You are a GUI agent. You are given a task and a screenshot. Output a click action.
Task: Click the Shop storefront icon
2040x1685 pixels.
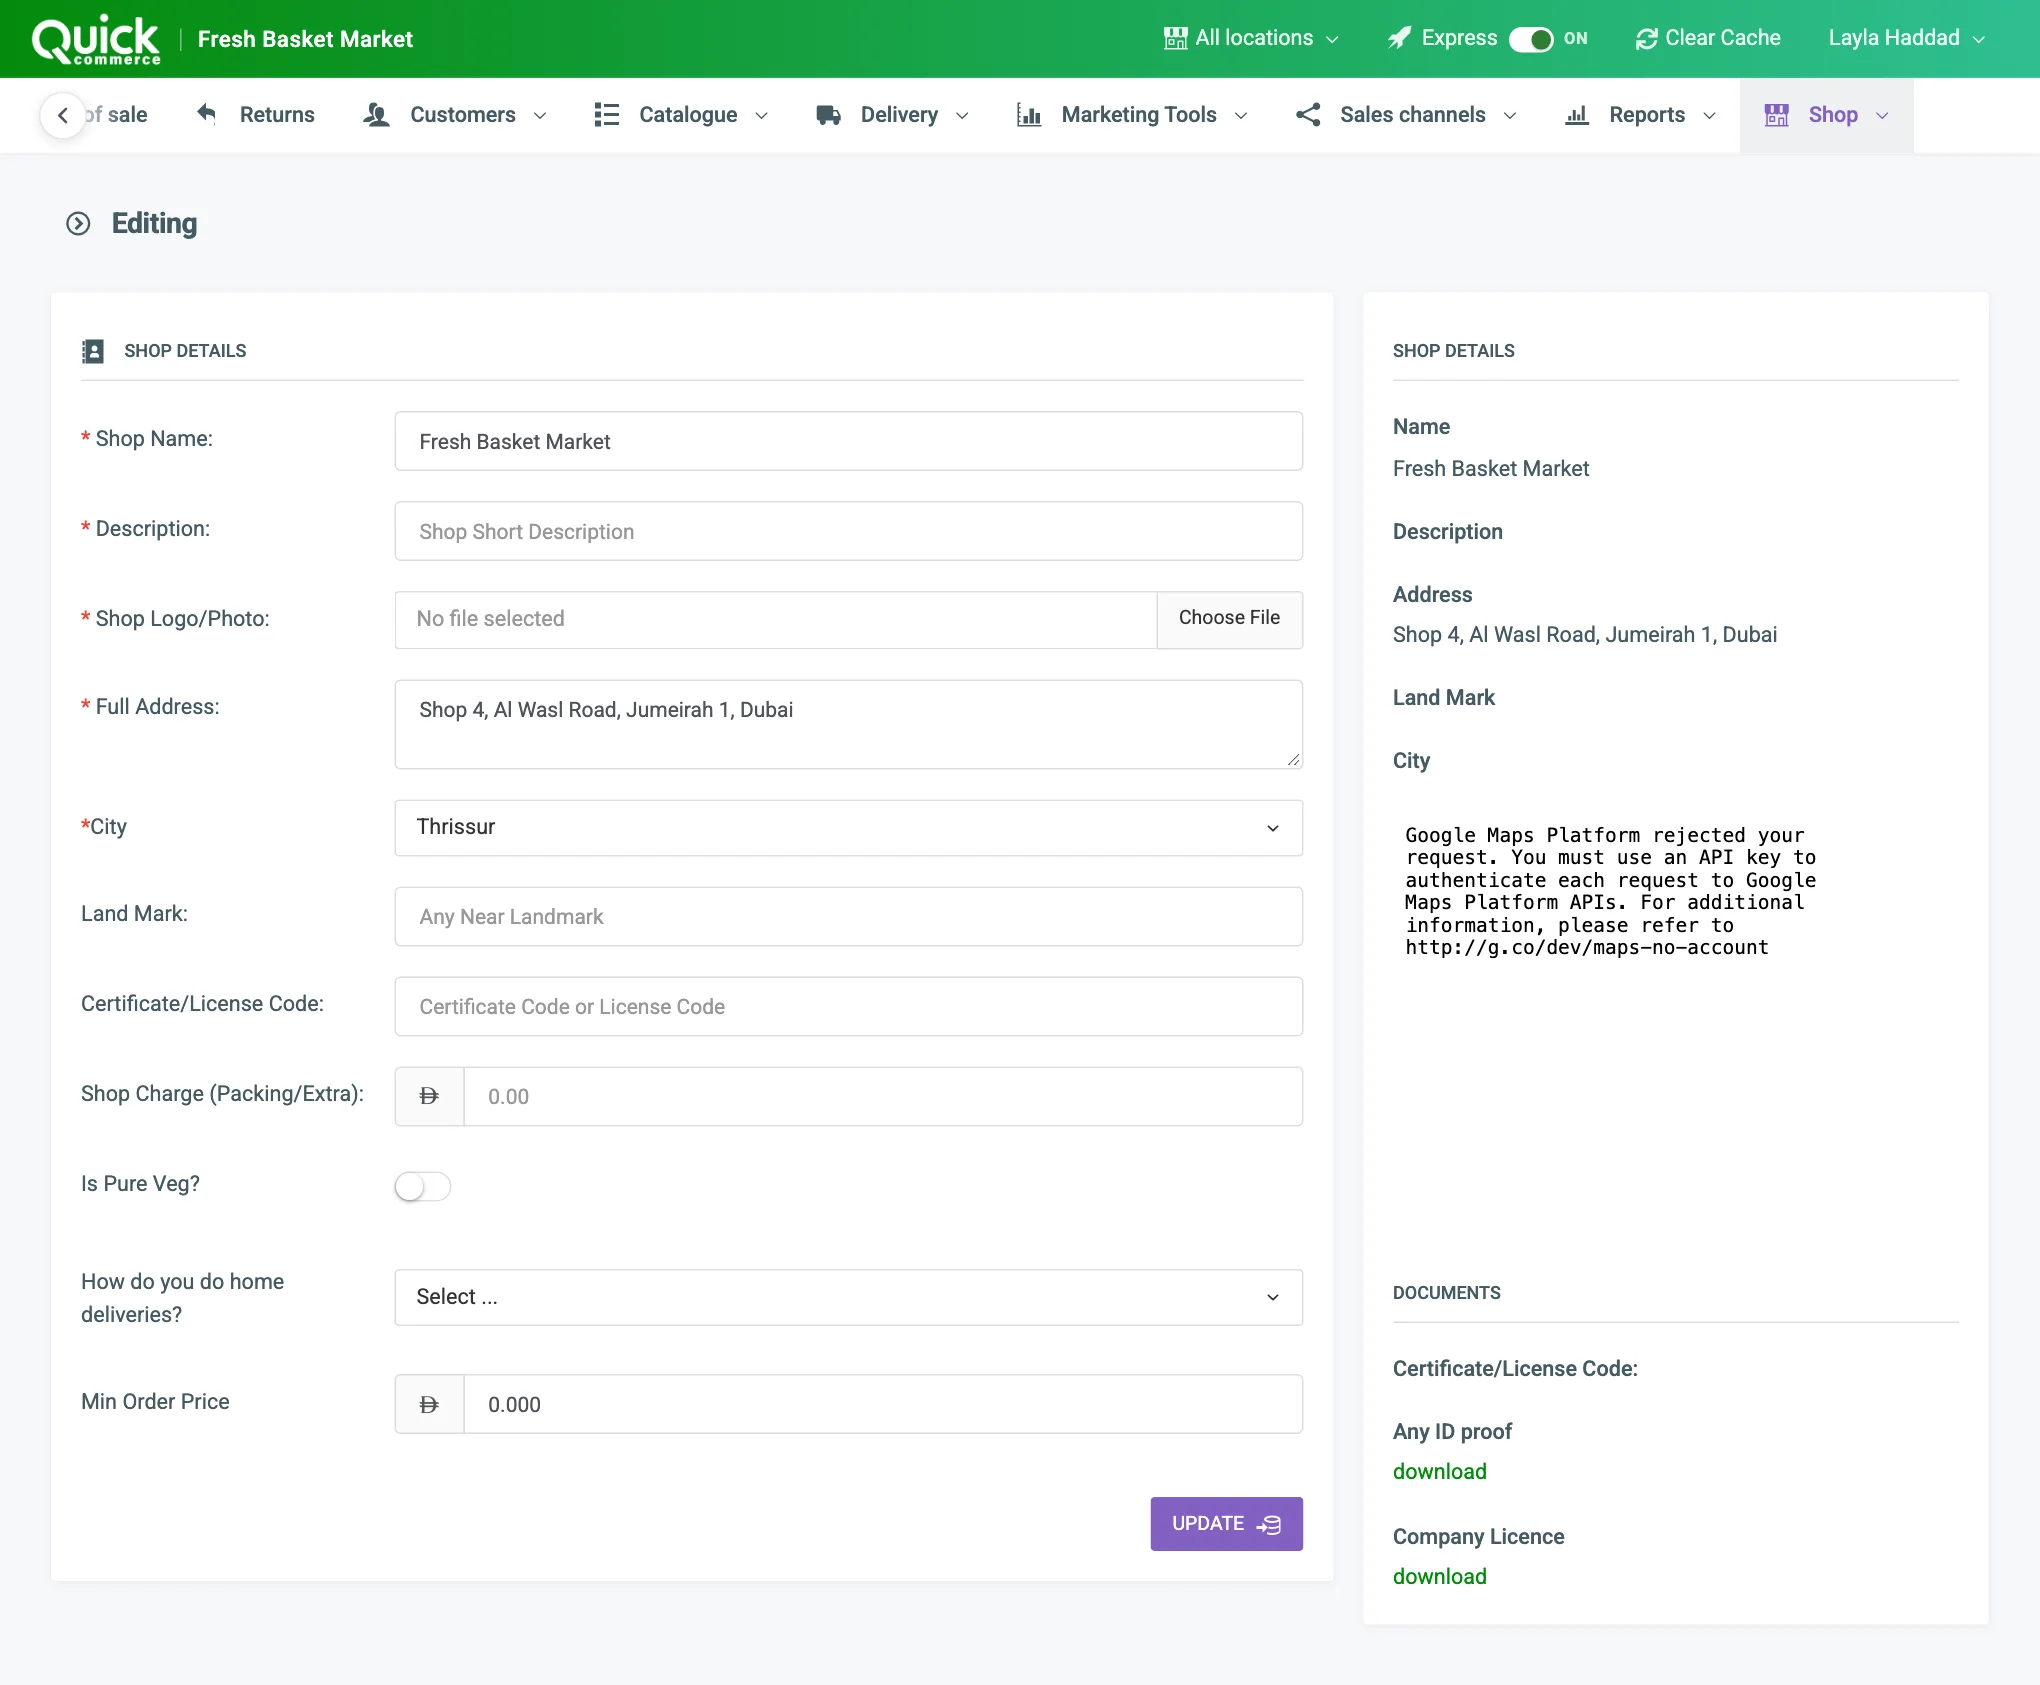pyautogui.click(x=1777, y=114)
